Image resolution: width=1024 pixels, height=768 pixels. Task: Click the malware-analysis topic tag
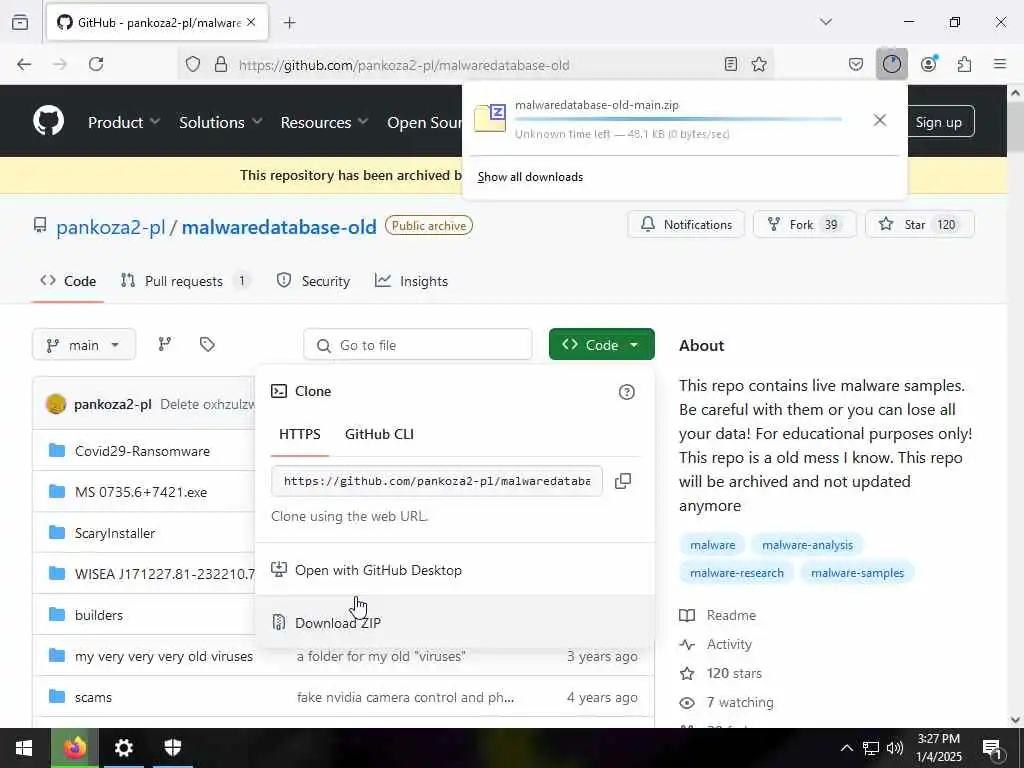807,545
